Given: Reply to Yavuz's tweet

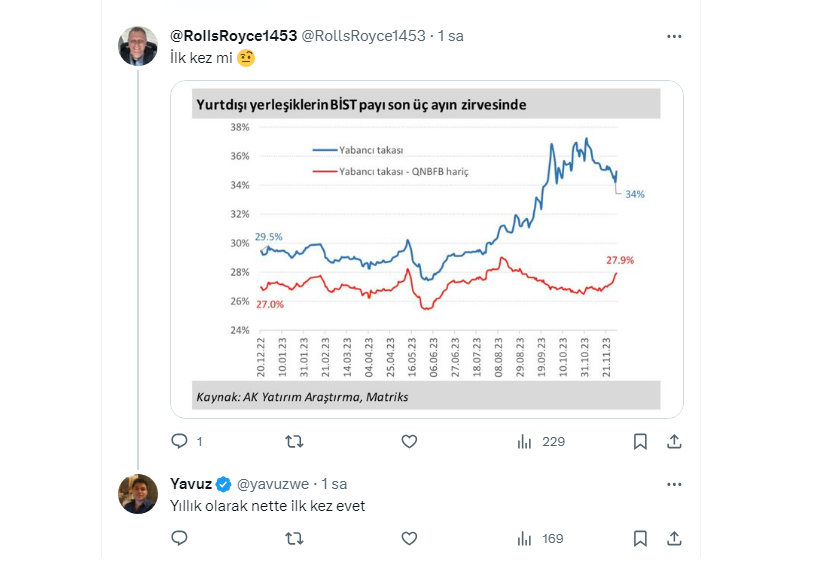Looking at the screenshot, I should click(180, 538).
